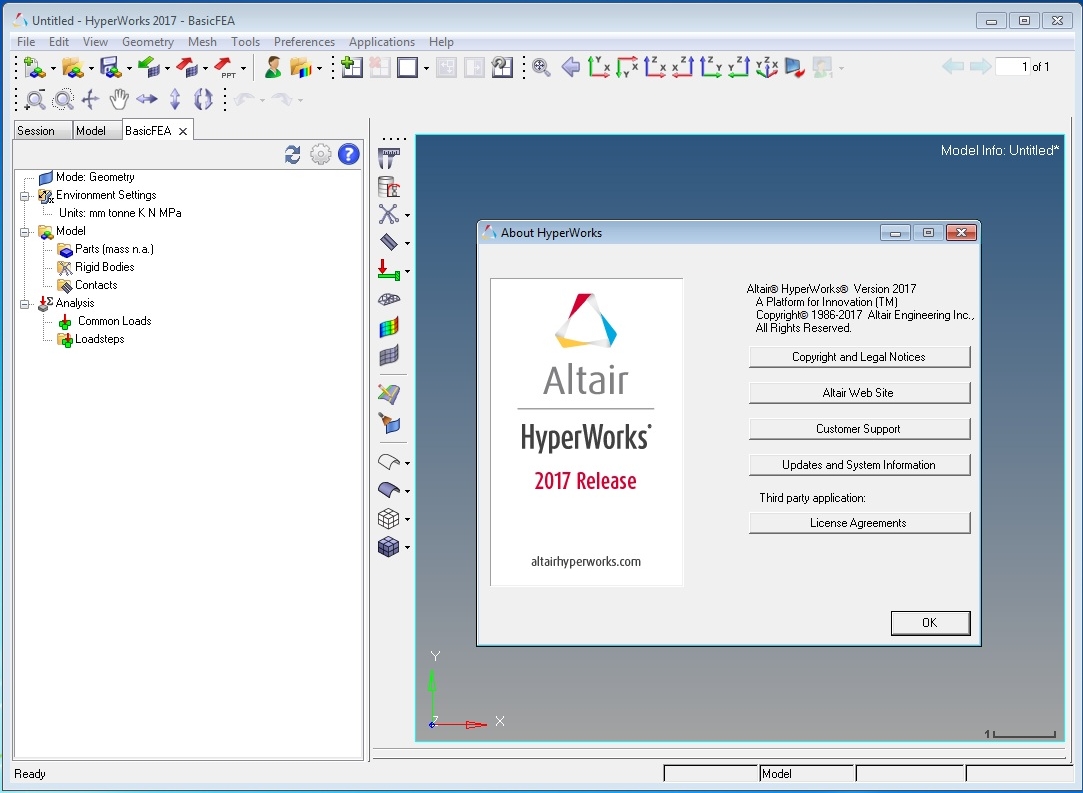Click the caliper measure tool icon
1083x793 pixels.
point(389,158)
